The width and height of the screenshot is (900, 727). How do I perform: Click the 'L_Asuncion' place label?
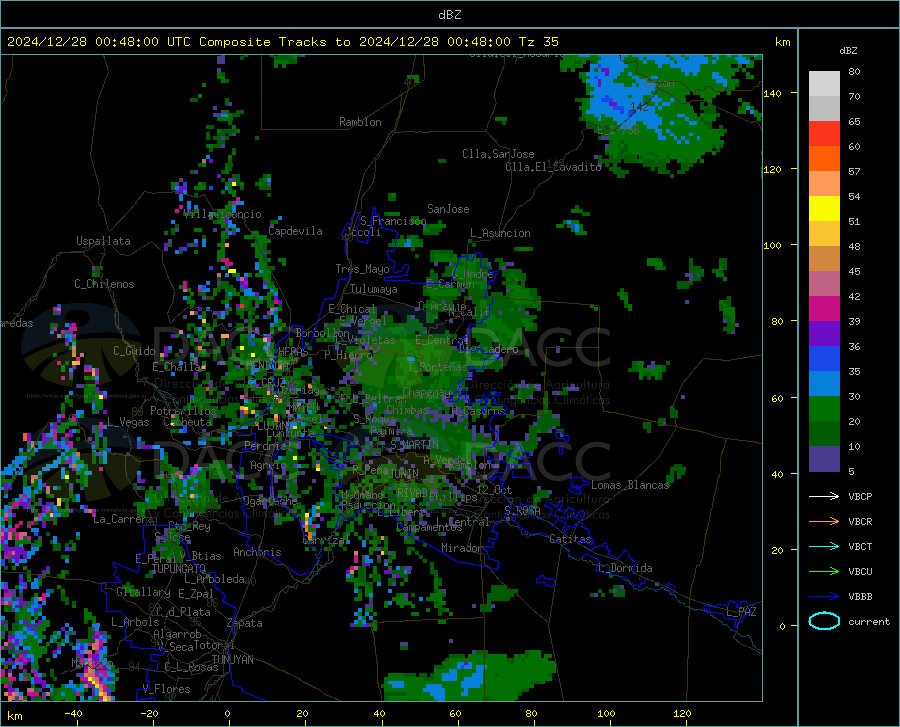click(500, 233)
